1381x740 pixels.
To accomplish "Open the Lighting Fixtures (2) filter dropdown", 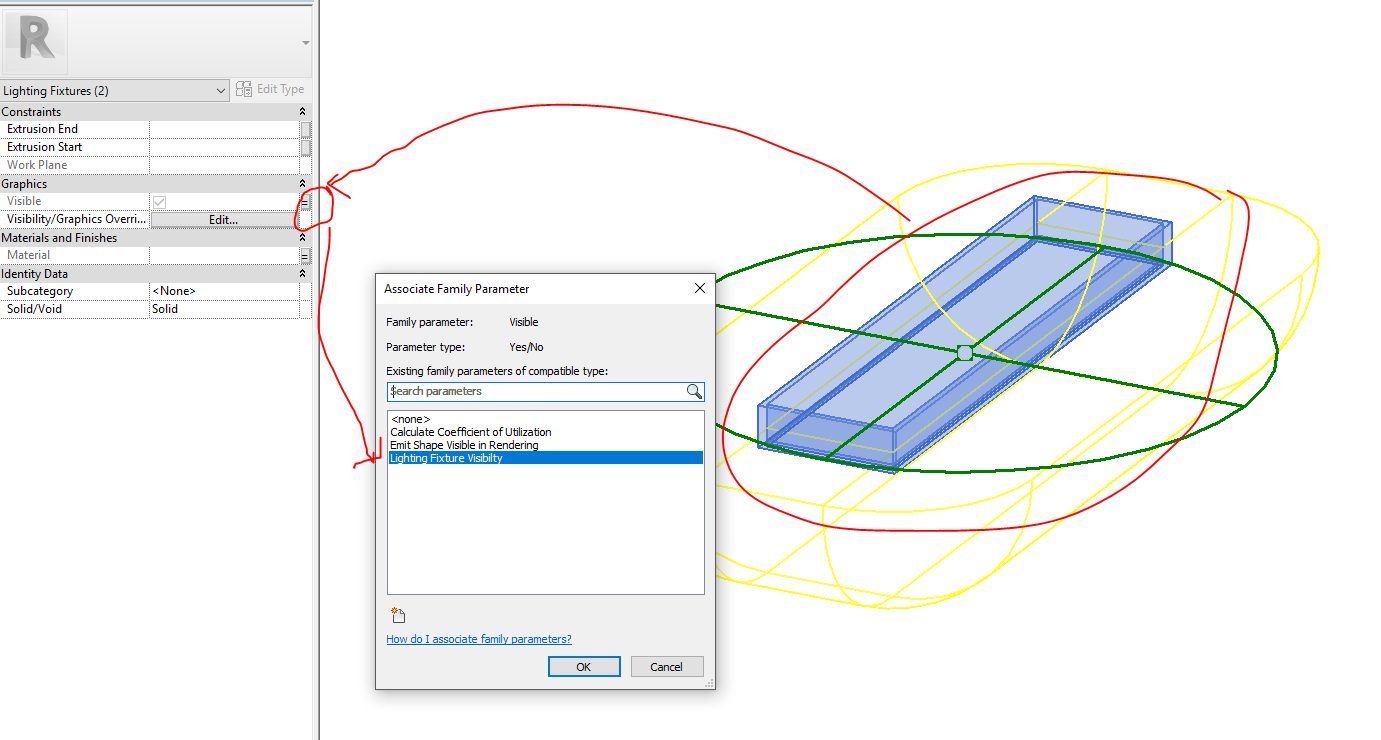I will coord(115,91).
